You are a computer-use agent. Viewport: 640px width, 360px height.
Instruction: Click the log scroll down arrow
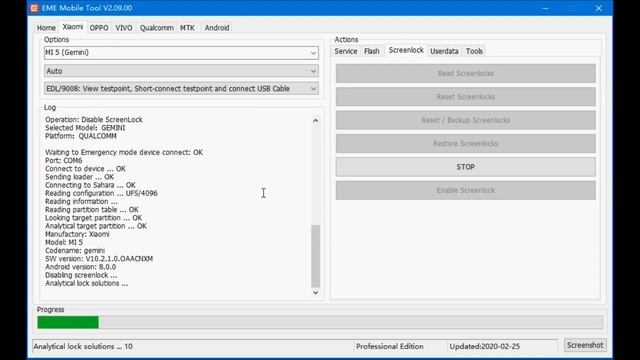(x=316, y=293)
